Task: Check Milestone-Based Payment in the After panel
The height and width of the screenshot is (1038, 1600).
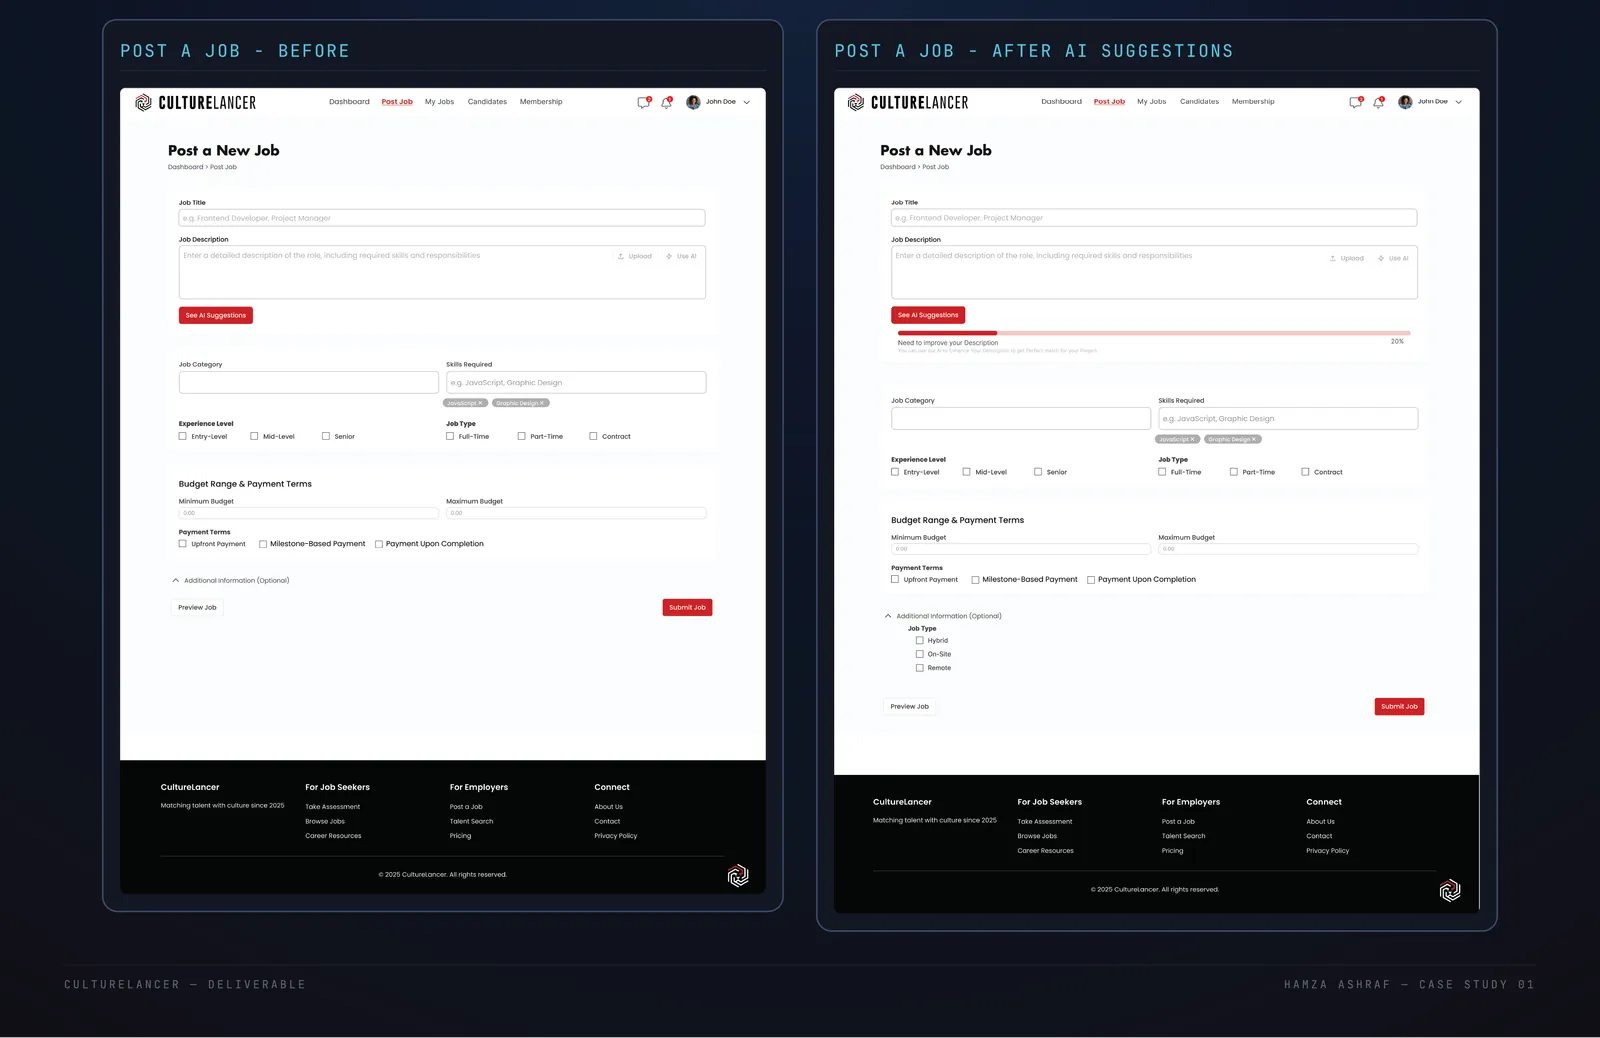Action: tap(975, 580)
